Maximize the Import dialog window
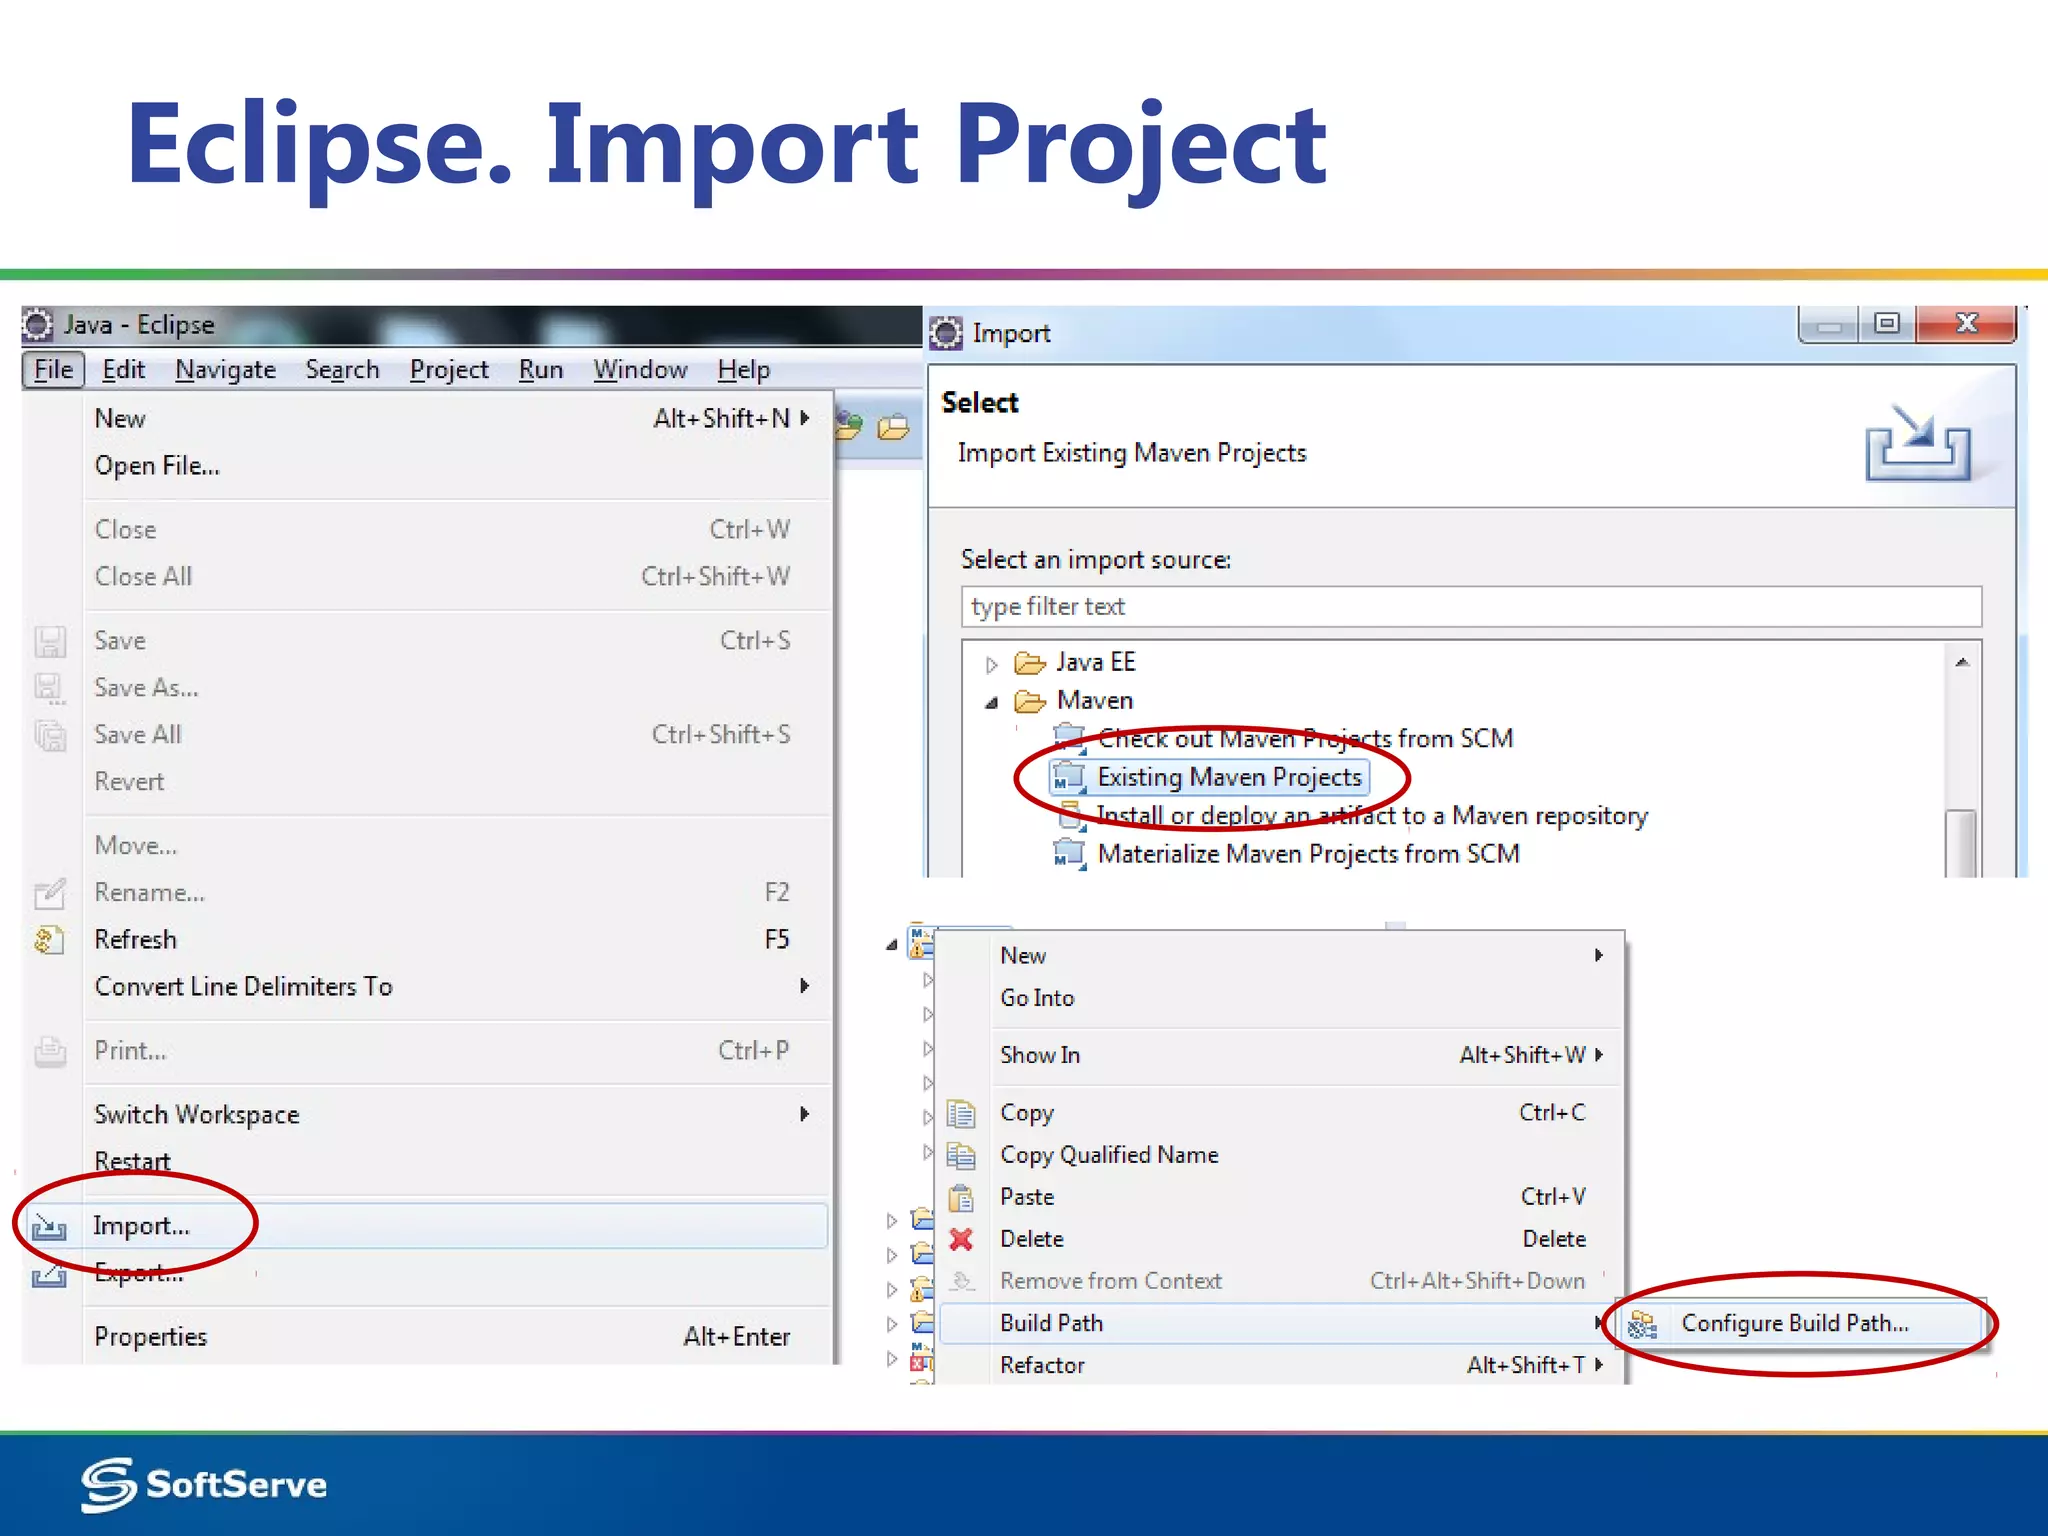The width and height of the screenshot is (2048, 1536). tap(1887, 323)
